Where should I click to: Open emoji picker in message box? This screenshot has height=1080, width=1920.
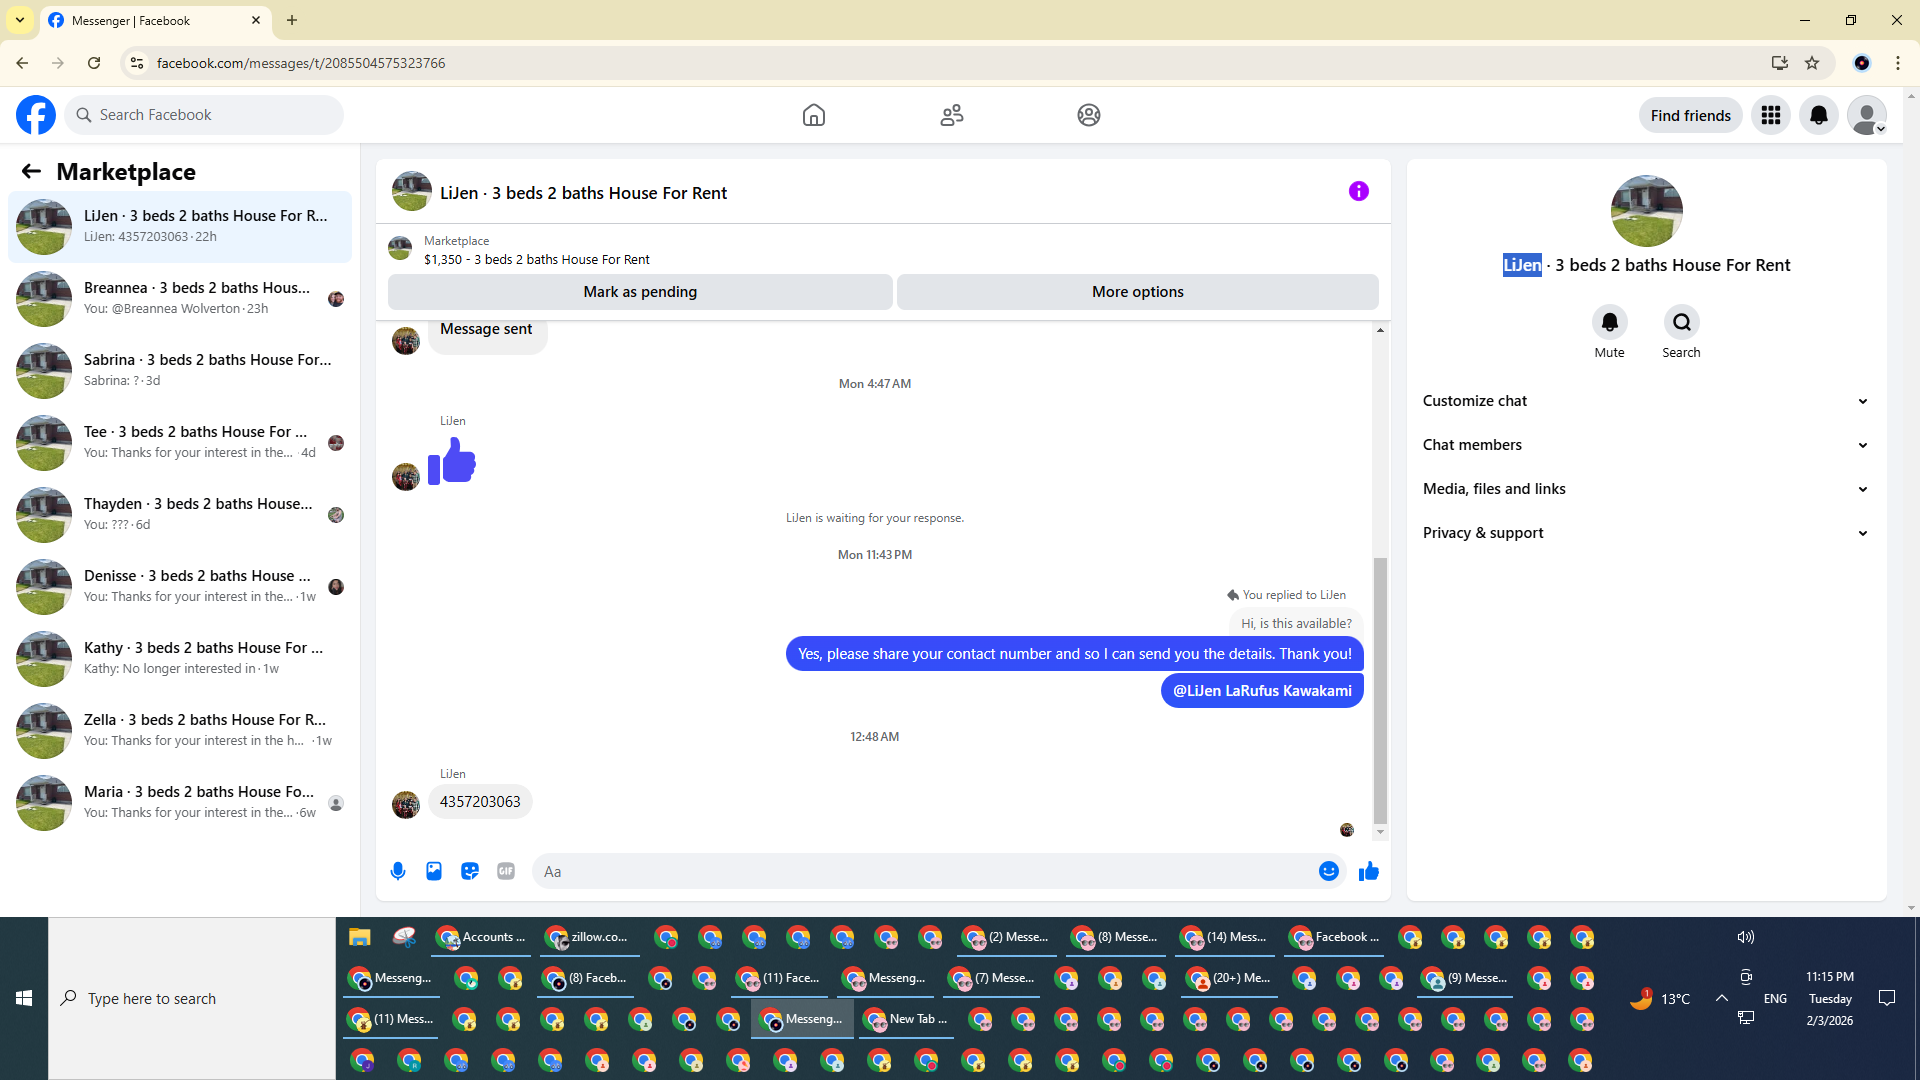click(1328, 871)
